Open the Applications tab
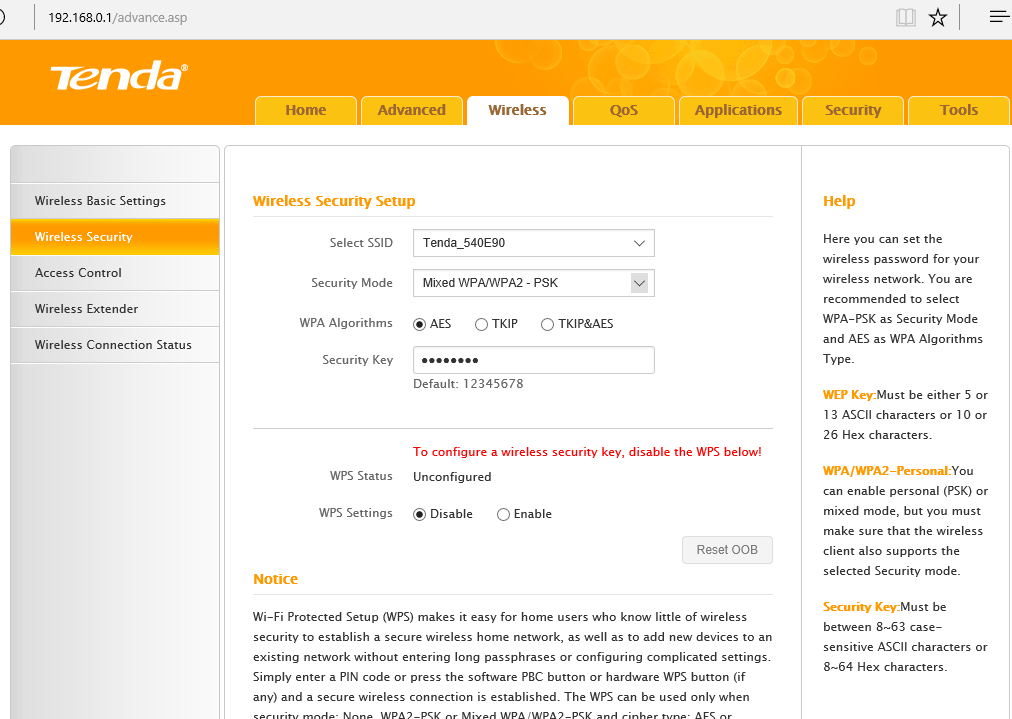1012x719 pixels. pos(738,110)
